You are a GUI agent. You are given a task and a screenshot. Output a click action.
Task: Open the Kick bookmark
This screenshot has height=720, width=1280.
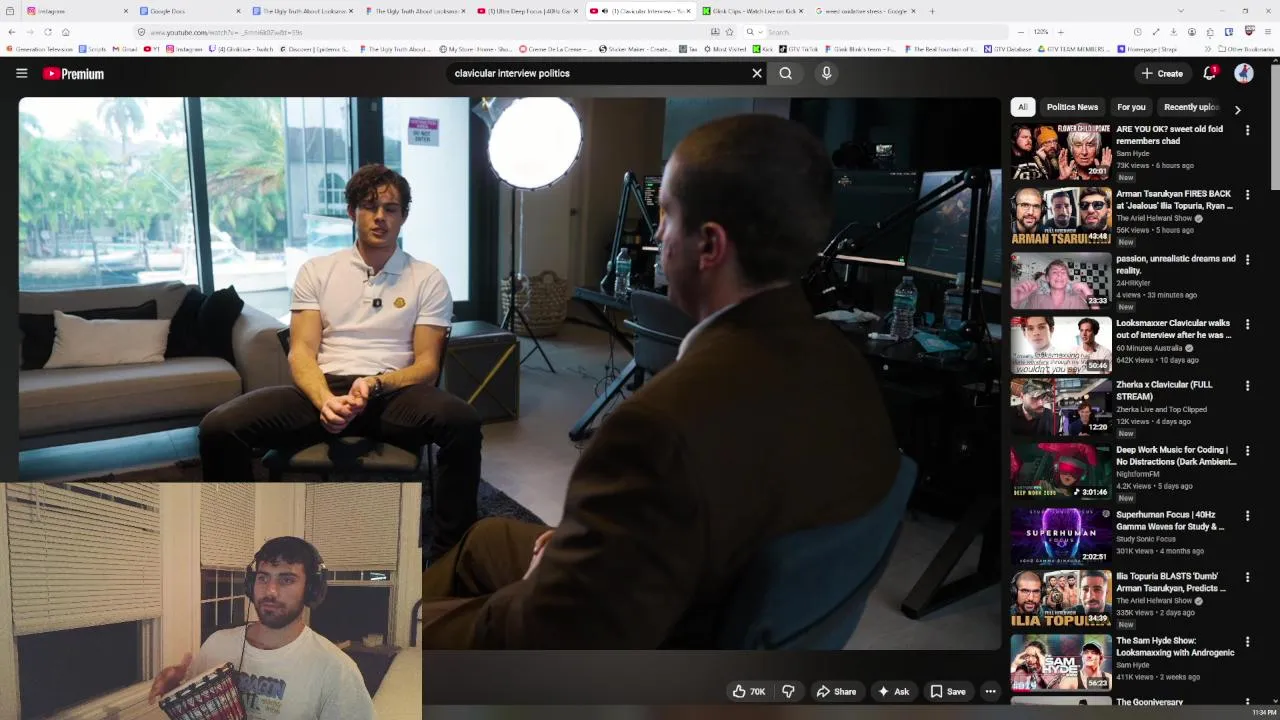tap(762, 49)
